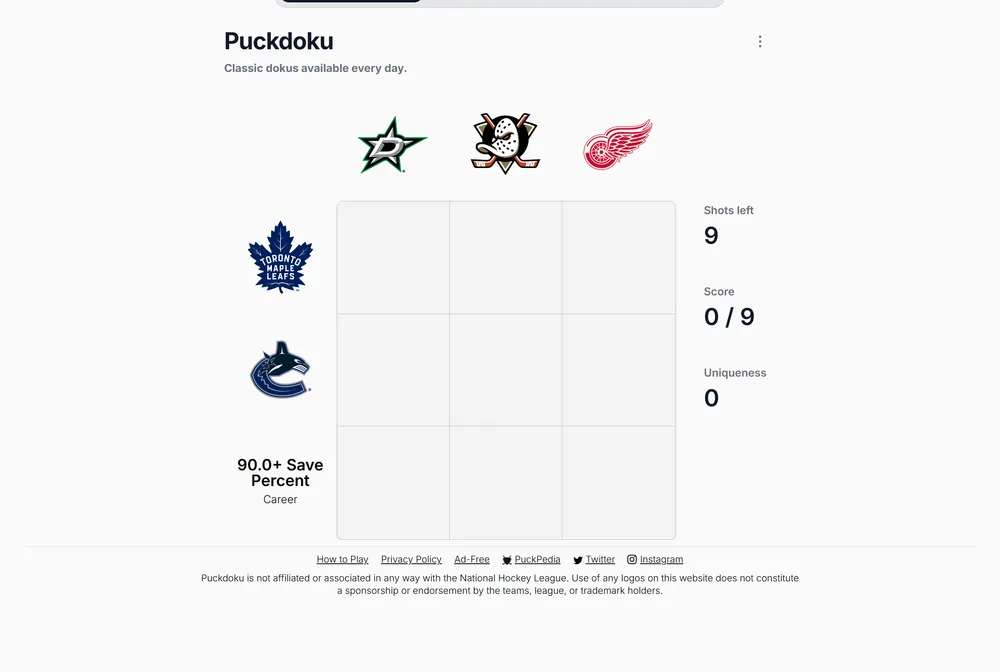Select the Maple Leafs and Ducks cell

(506, 258)
